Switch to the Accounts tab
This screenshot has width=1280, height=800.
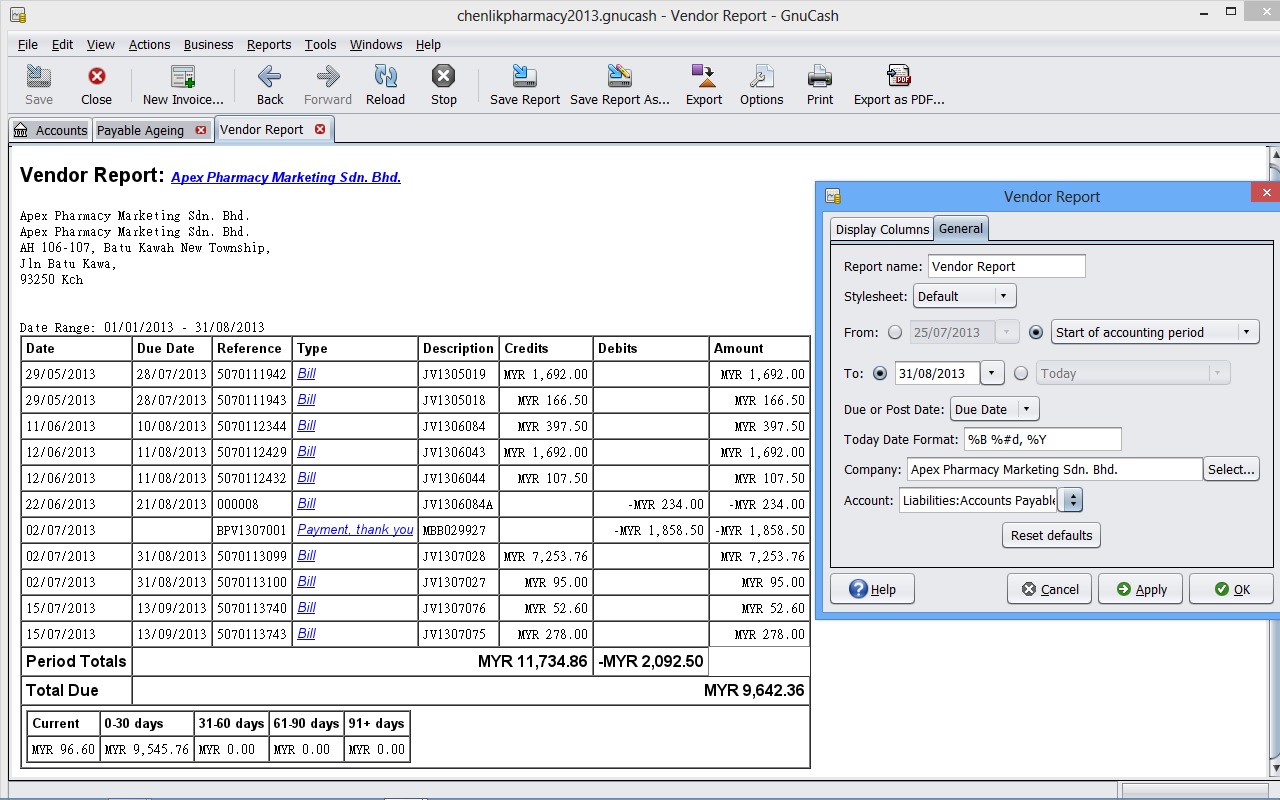point(51,130)
